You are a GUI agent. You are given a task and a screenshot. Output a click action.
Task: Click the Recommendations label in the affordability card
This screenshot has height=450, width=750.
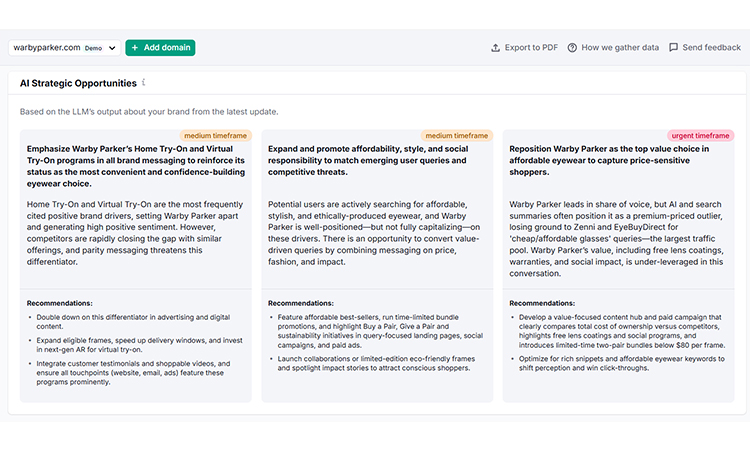301,303
